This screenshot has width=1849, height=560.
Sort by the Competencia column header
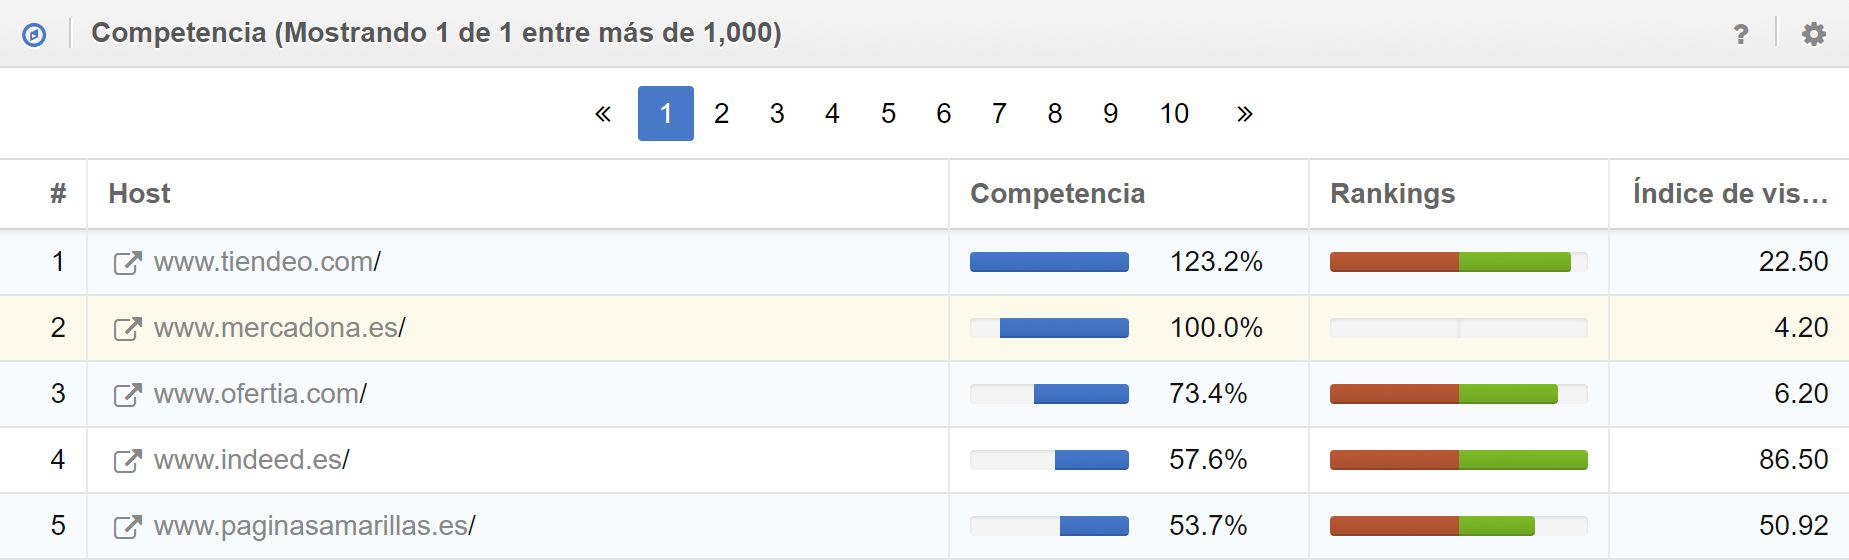(1057, 194)
